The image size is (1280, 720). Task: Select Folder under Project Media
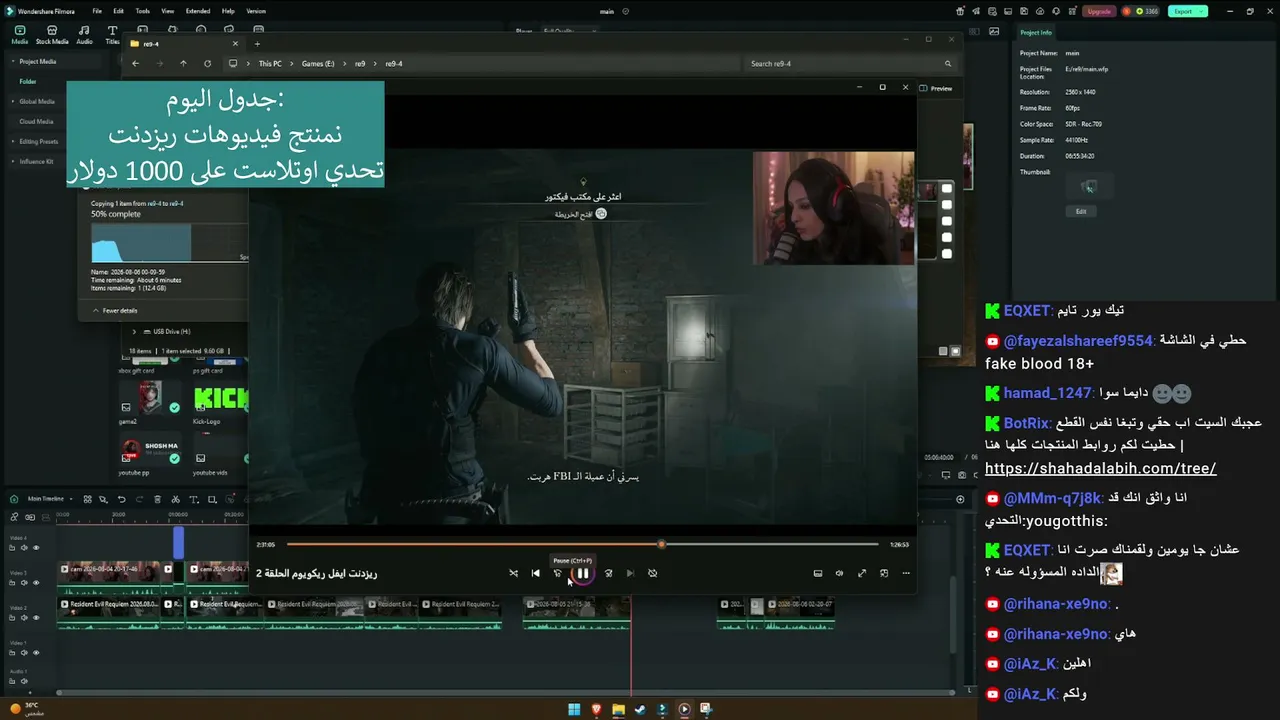(x=28, y=81)
